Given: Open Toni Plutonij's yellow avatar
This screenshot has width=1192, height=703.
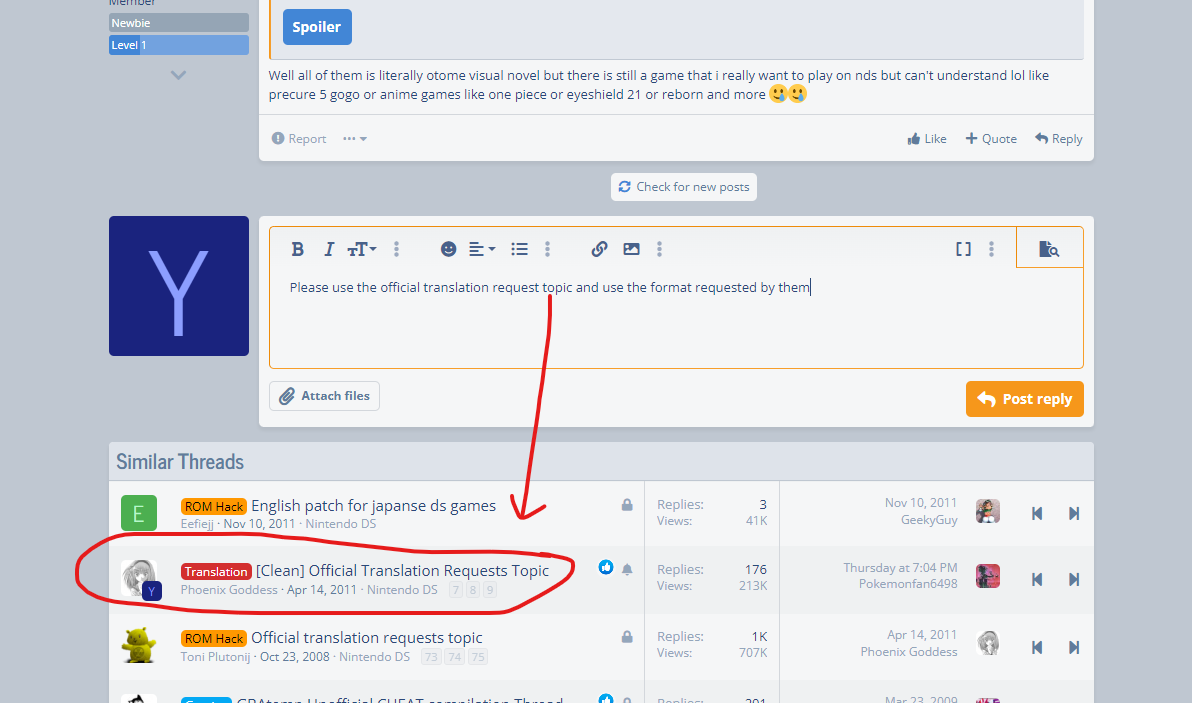Looking at the screenshot, I should coord(138,645).
